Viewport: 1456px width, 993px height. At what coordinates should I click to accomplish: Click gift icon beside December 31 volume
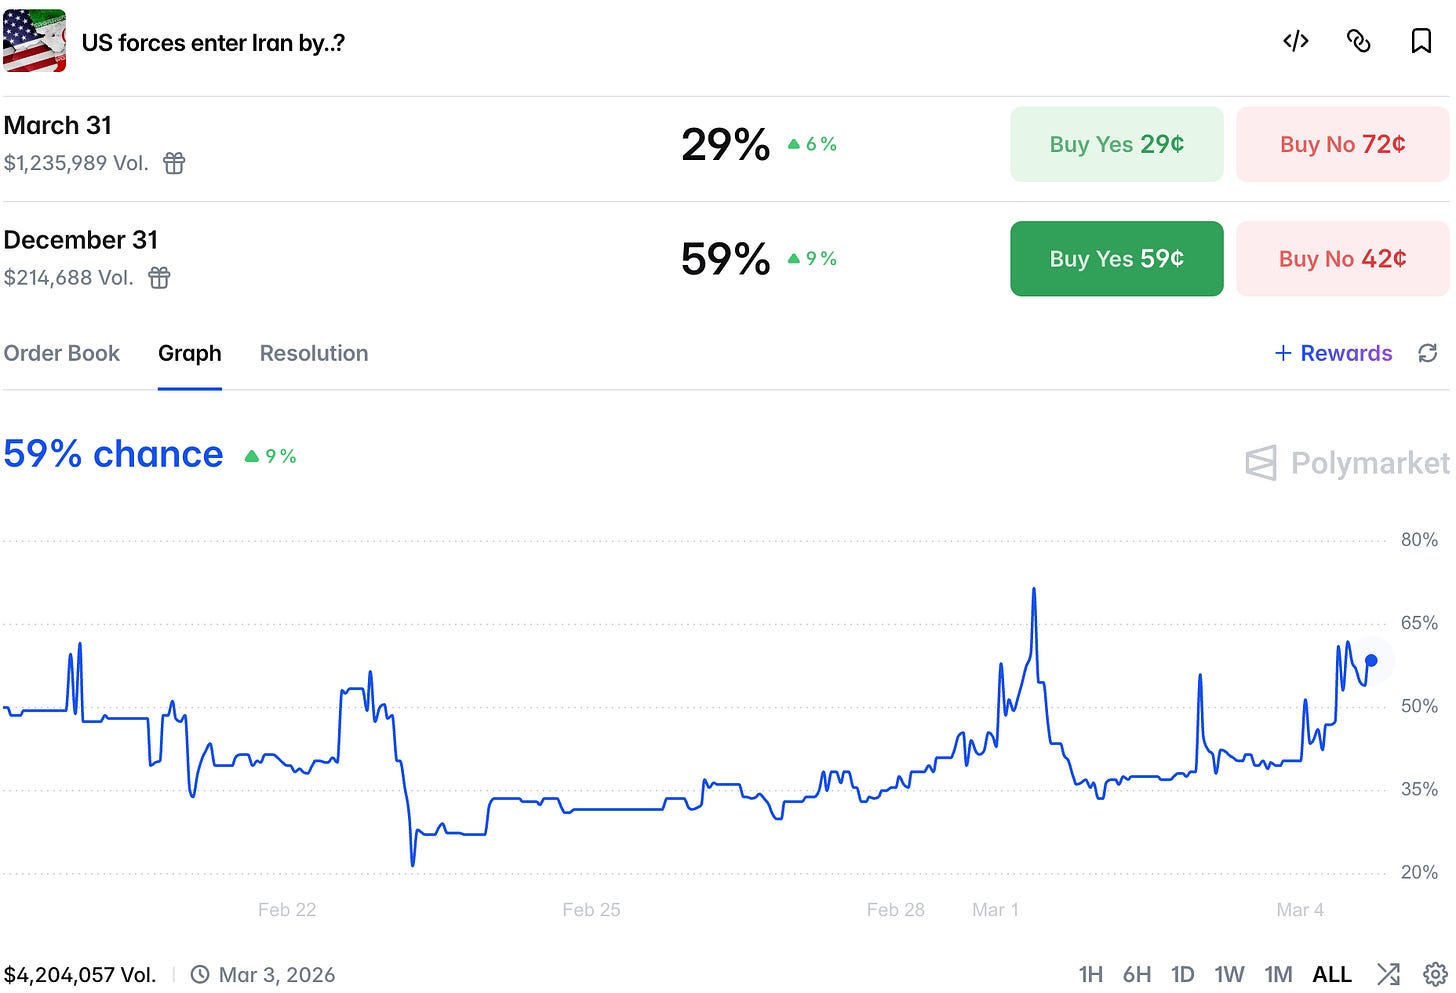click(x=159, y=277)
